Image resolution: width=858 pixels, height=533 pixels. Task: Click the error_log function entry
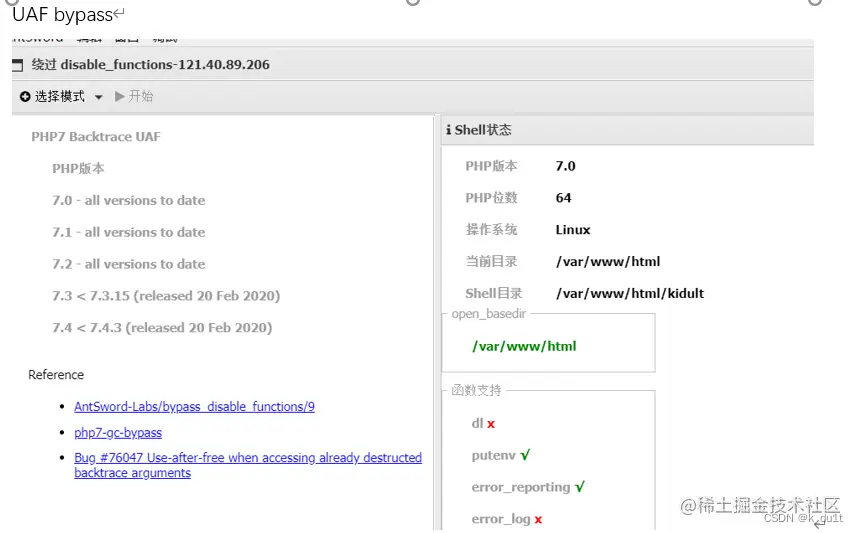tap(501, 519)
